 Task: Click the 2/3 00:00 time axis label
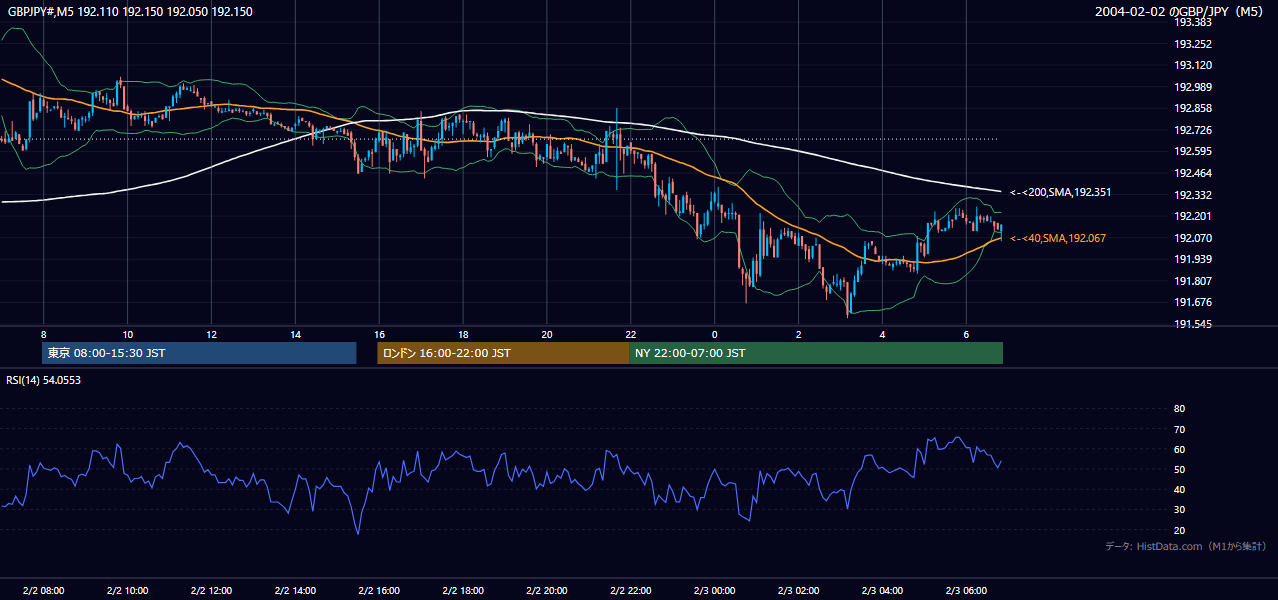[x=715, y=590]
